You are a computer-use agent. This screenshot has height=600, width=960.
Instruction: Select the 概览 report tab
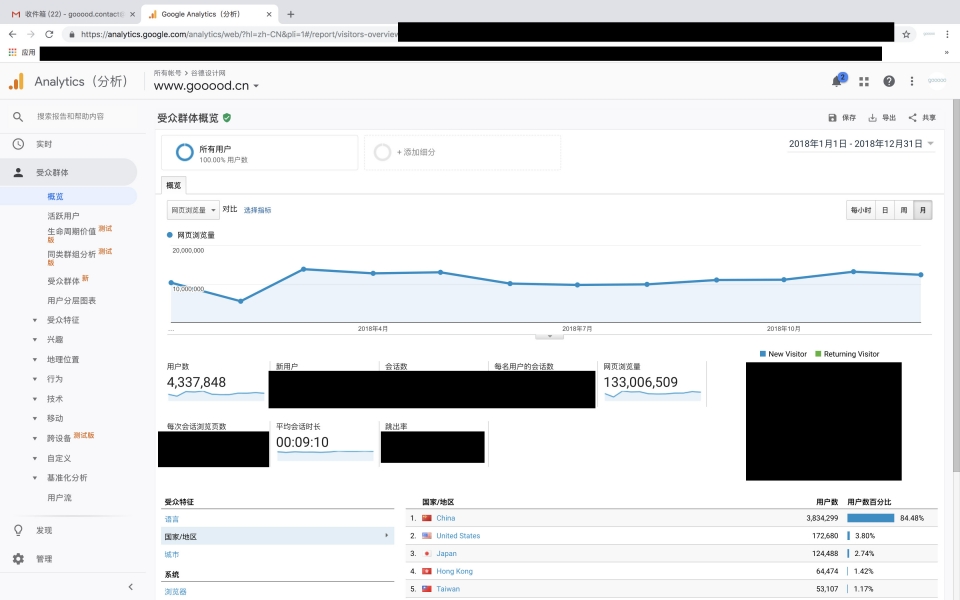(x=174, y=185)
